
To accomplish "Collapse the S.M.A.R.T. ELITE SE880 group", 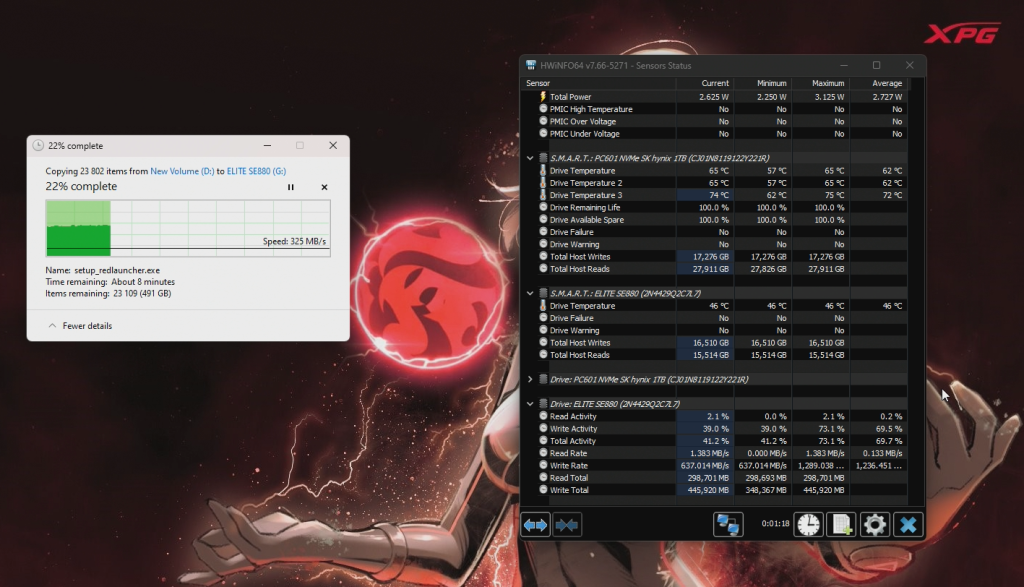I will (530, 293).
